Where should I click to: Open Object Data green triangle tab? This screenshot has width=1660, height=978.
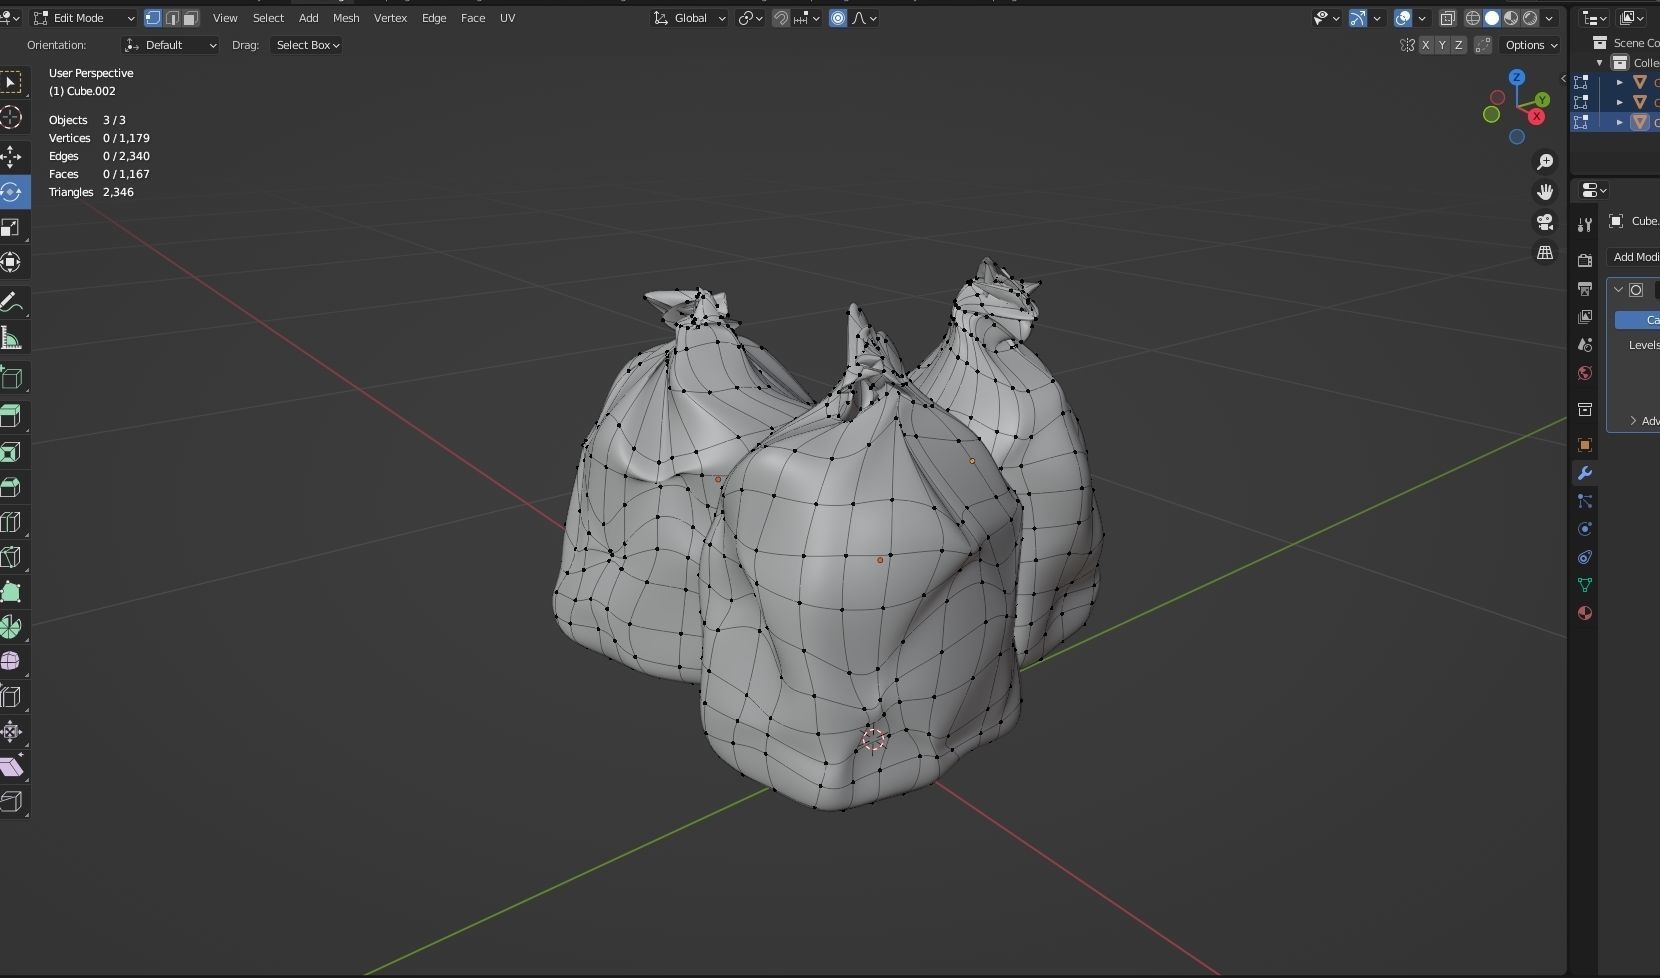click(1584, 585)
